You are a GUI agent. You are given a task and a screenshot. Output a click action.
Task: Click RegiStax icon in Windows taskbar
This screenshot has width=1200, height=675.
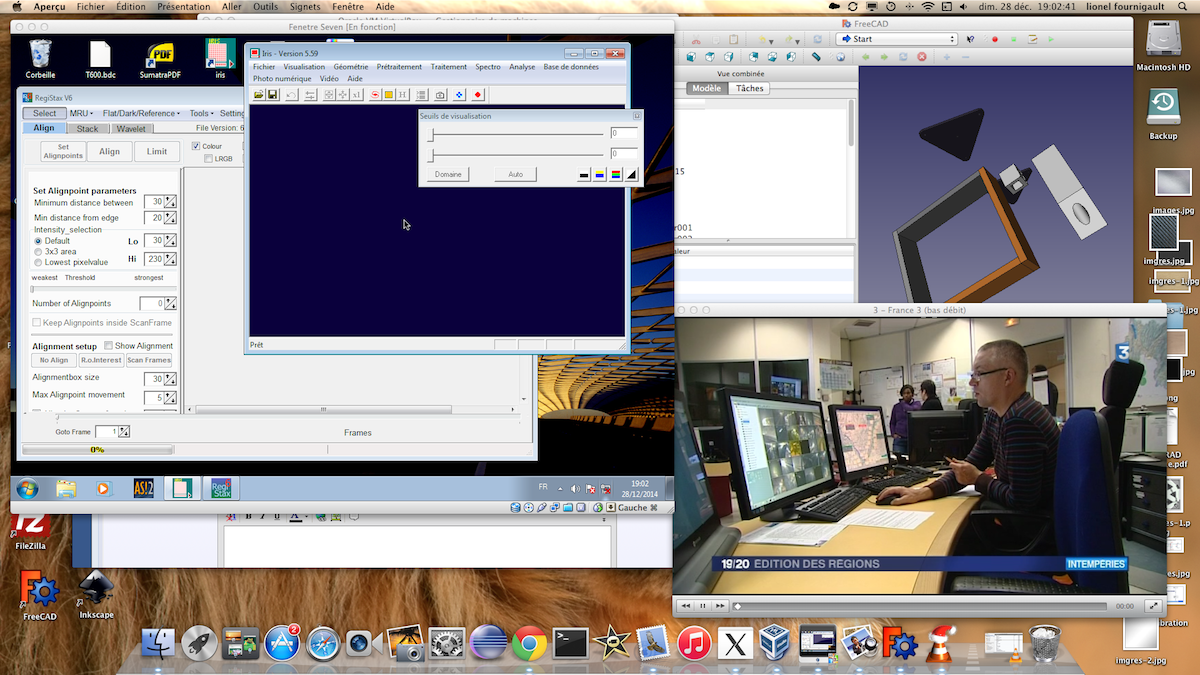pyautogui.click(x=220, y=489)
